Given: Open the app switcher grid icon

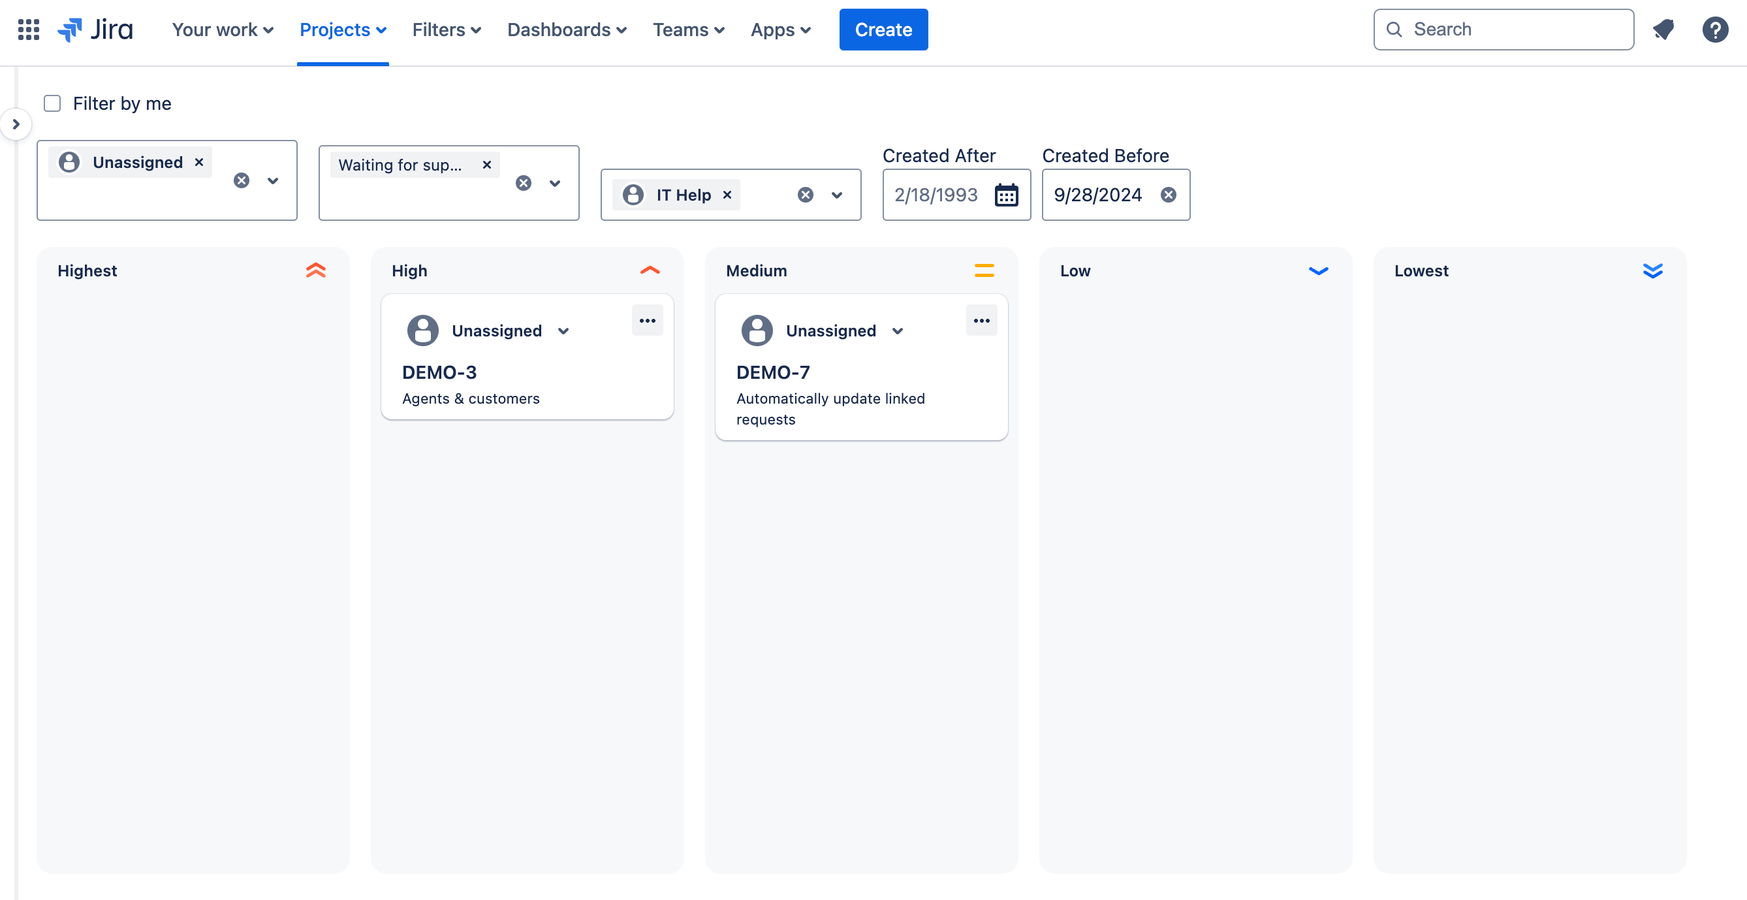Looking at the screenshot, I should point(29,30).
